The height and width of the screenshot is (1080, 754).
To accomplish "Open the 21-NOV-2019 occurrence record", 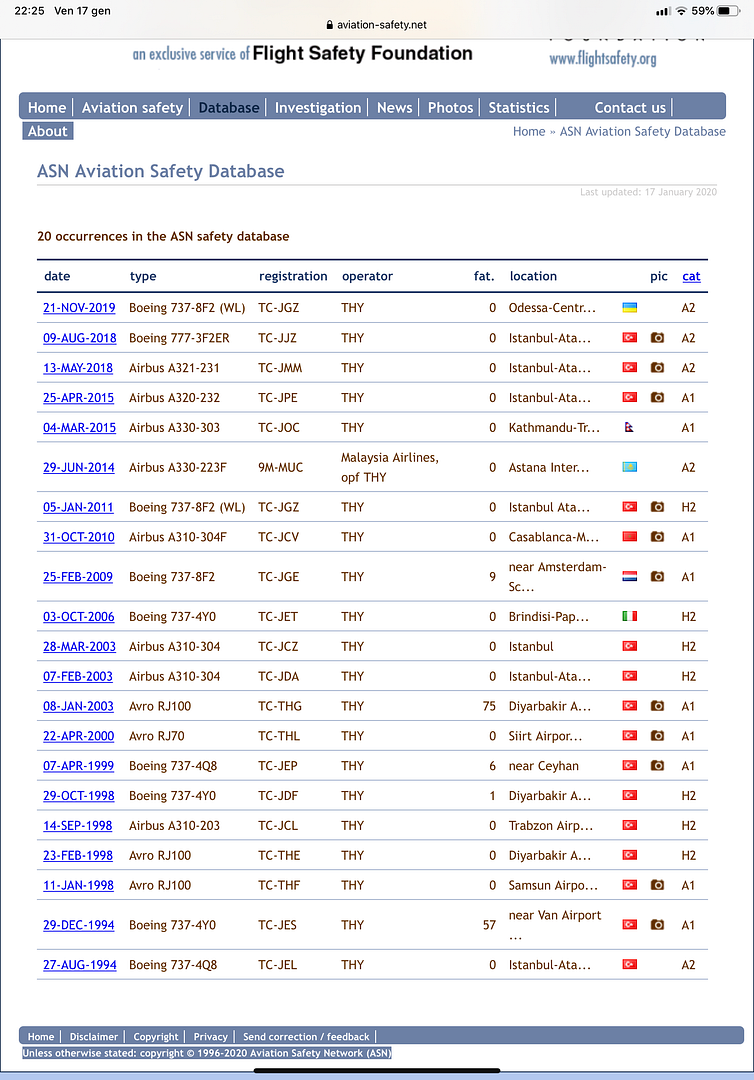I will (x=79, y=307).
